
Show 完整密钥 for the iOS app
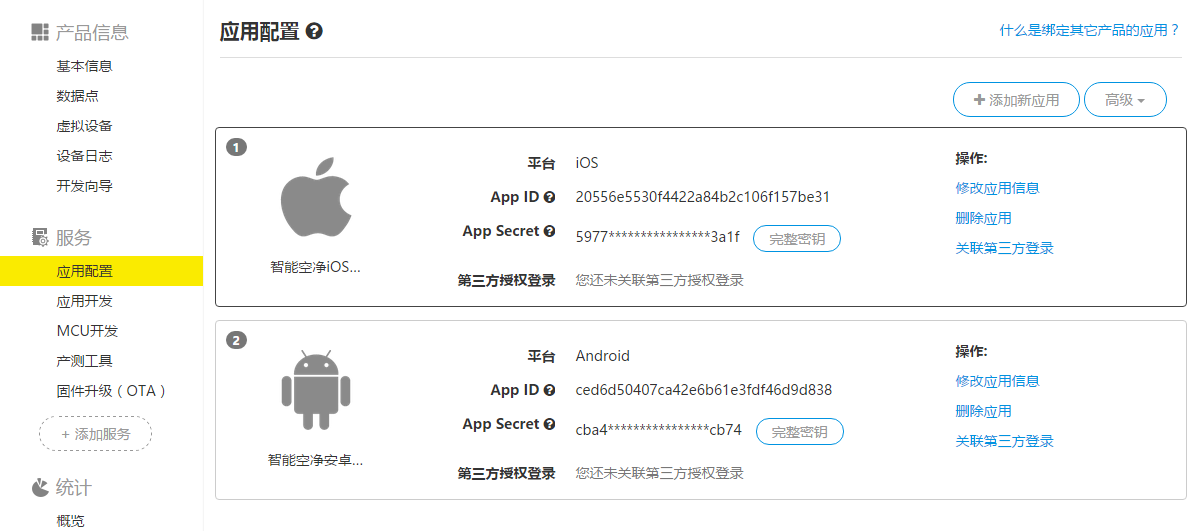pos(796,238)
